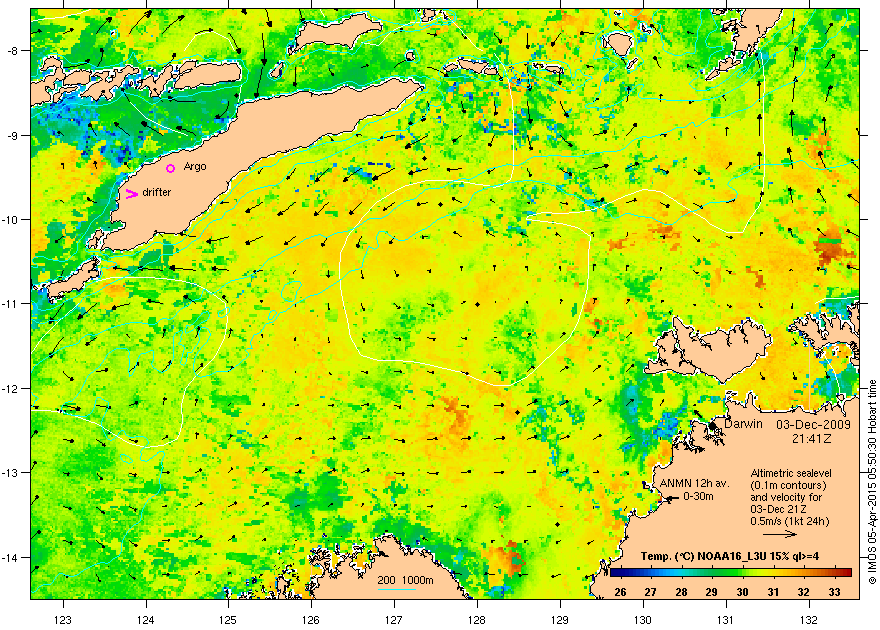Click the 'ANMN 12h av.' label
Image resolution: width=880 pixels, height=630 pixels.
coord(695,484)
